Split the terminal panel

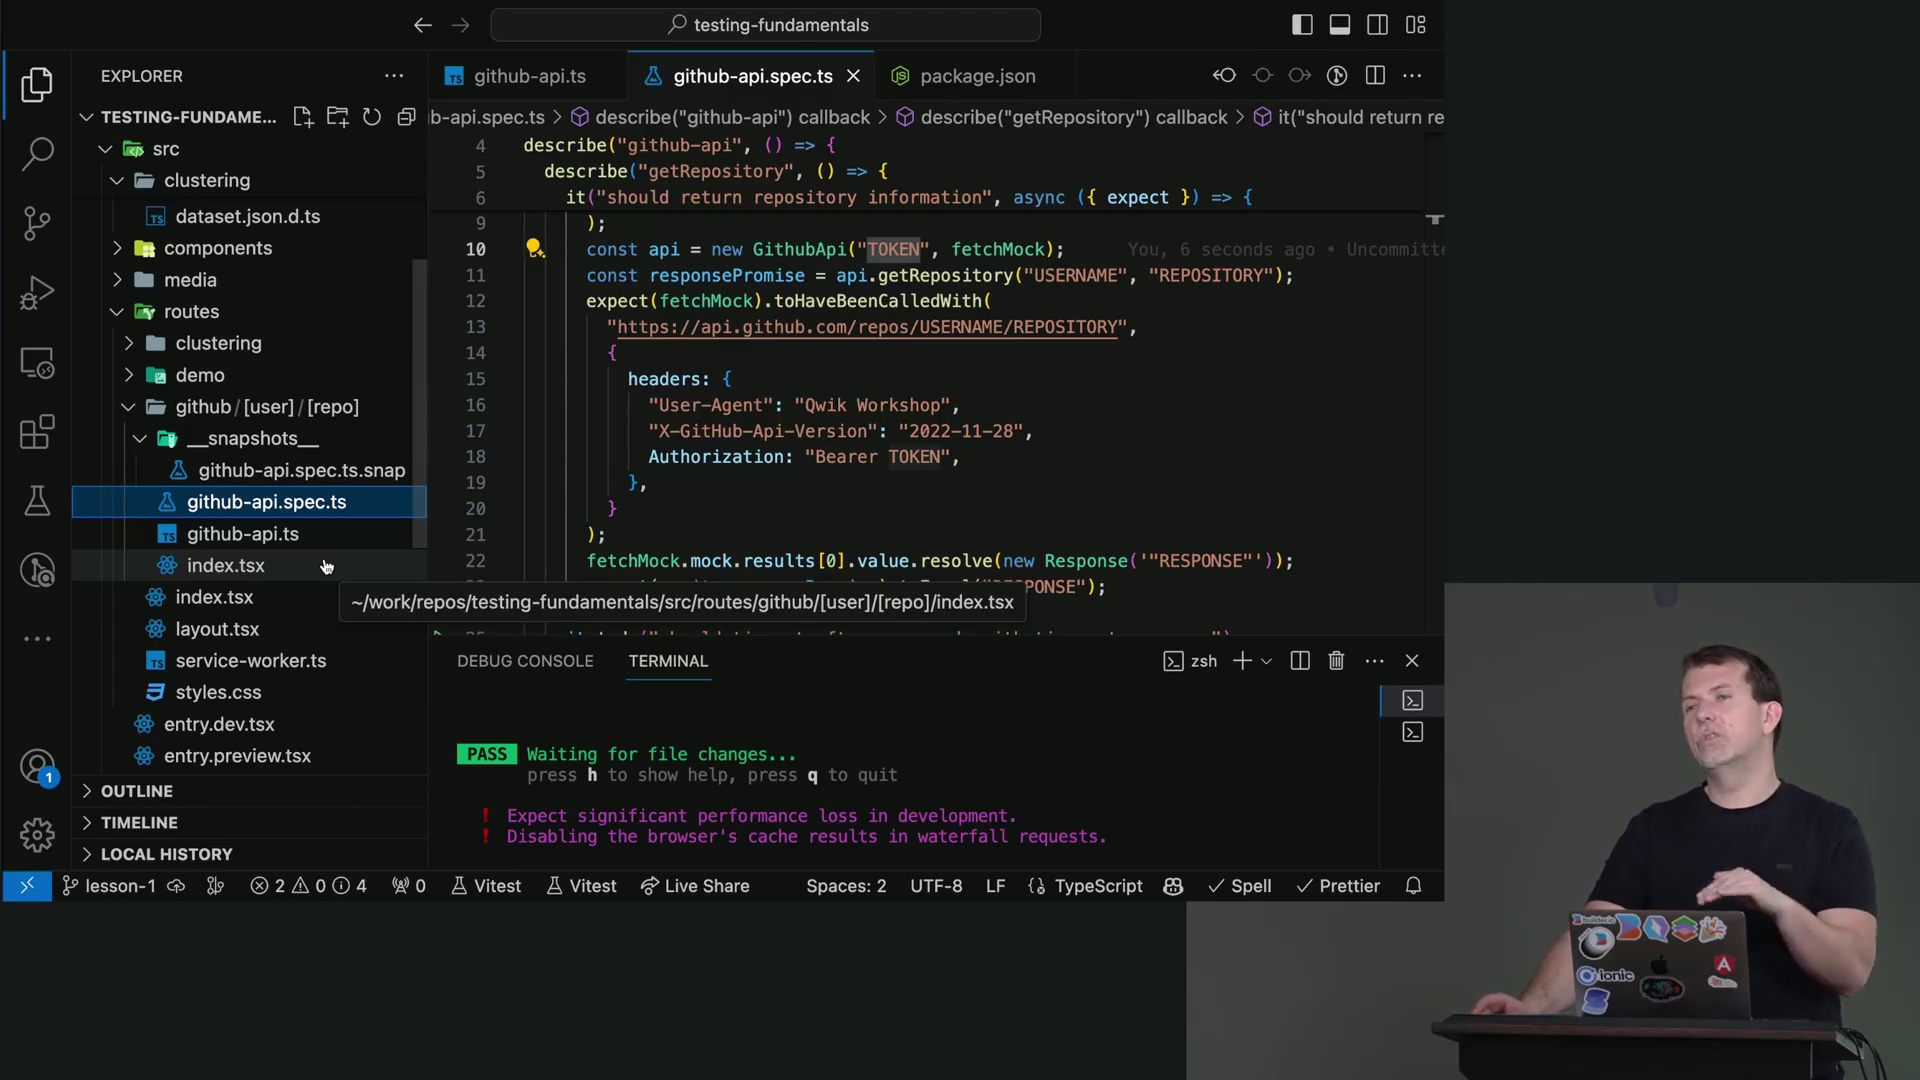pos(1300,661)
